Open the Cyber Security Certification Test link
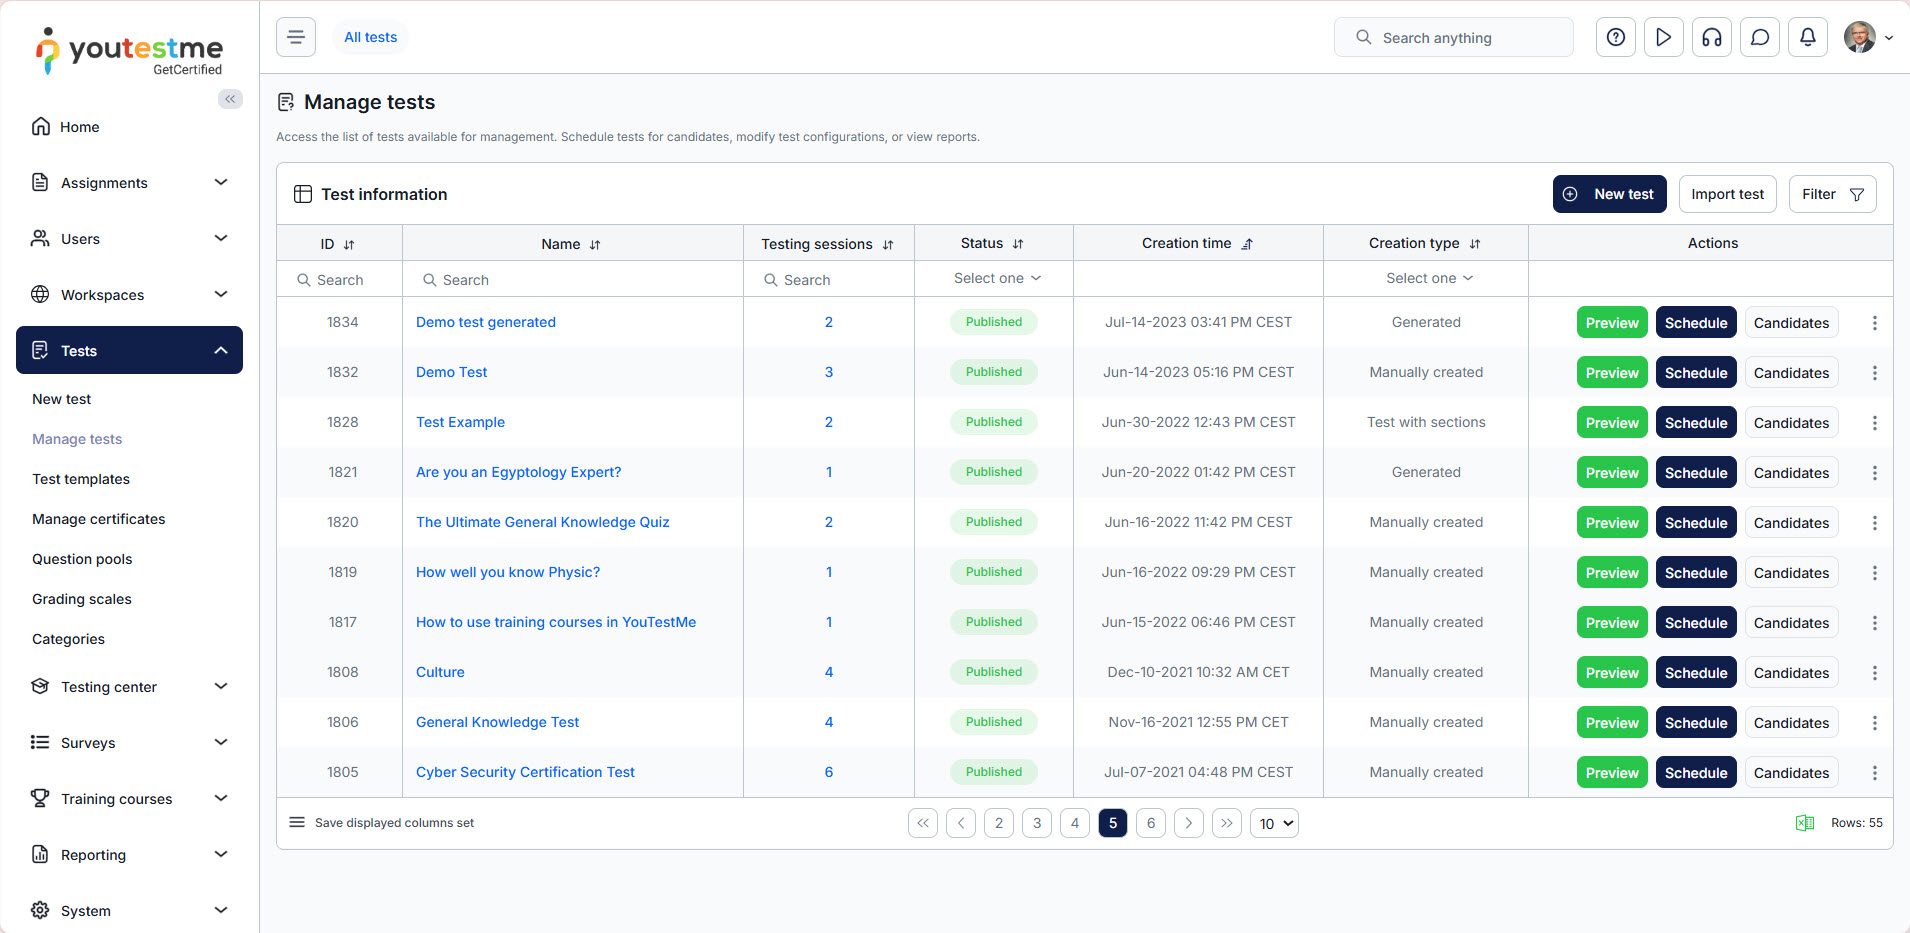1910x933 pixels. [525, 772]
